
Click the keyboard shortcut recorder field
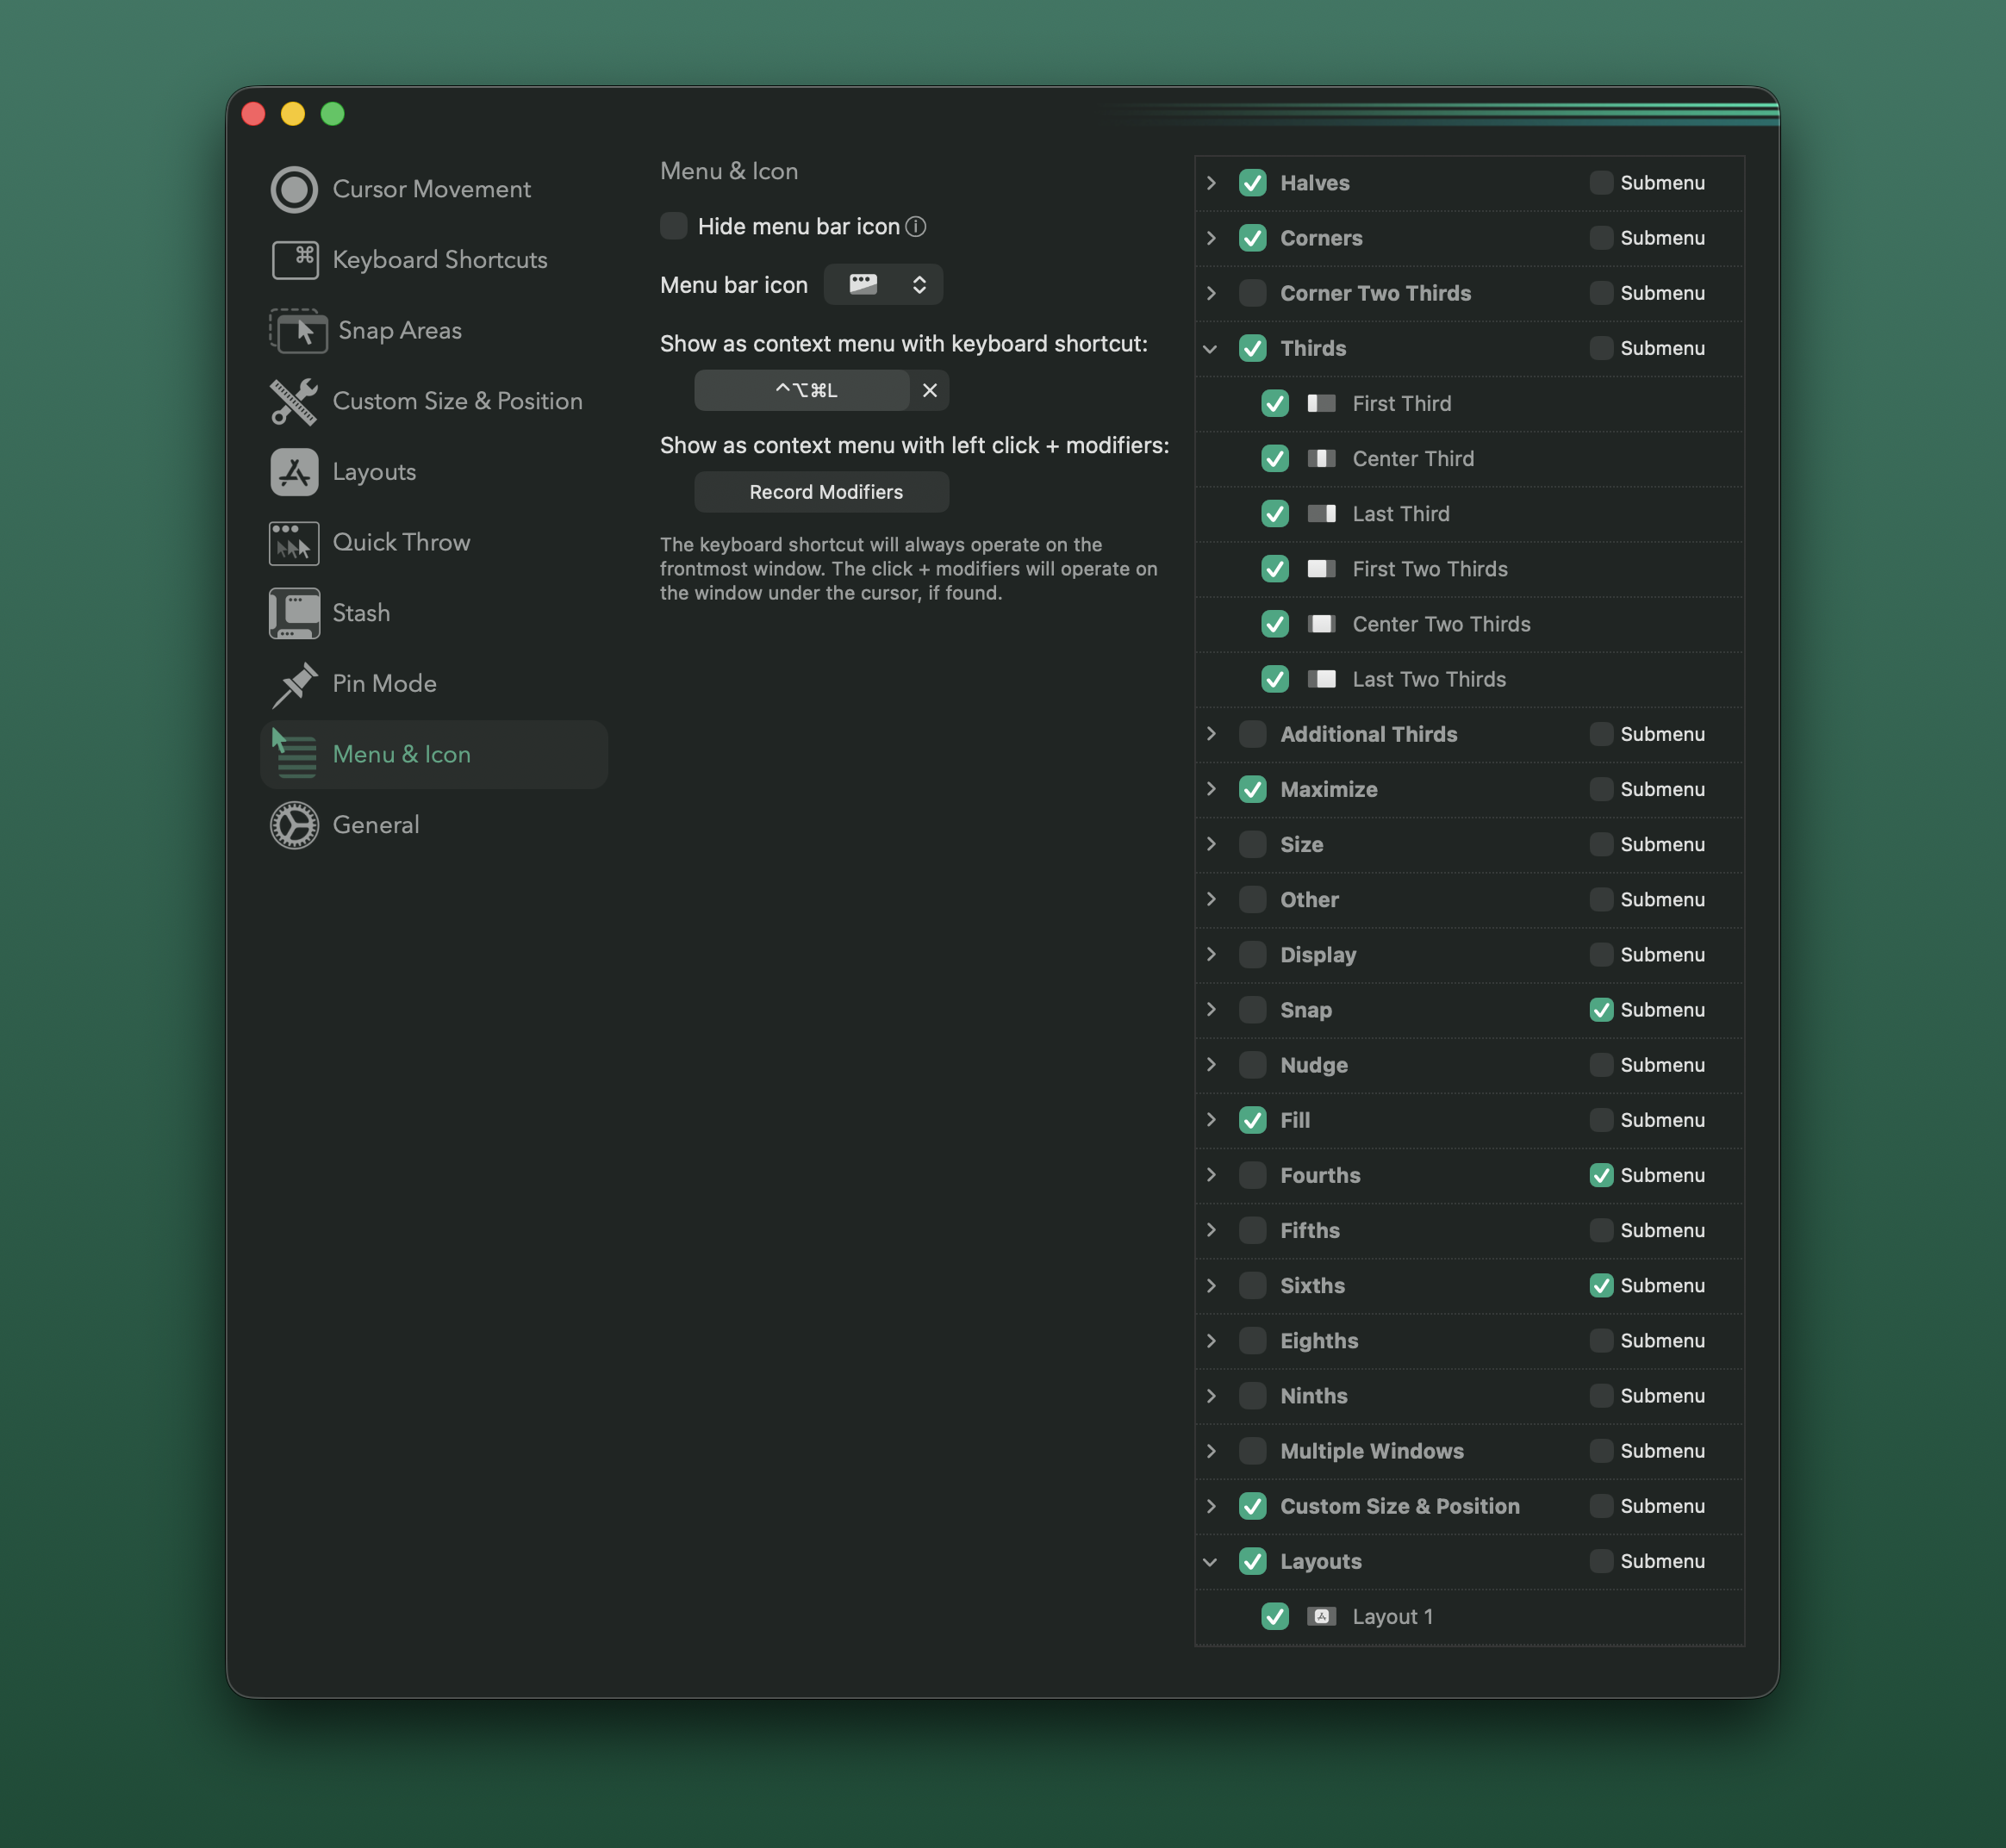click(x=802, y=390)
